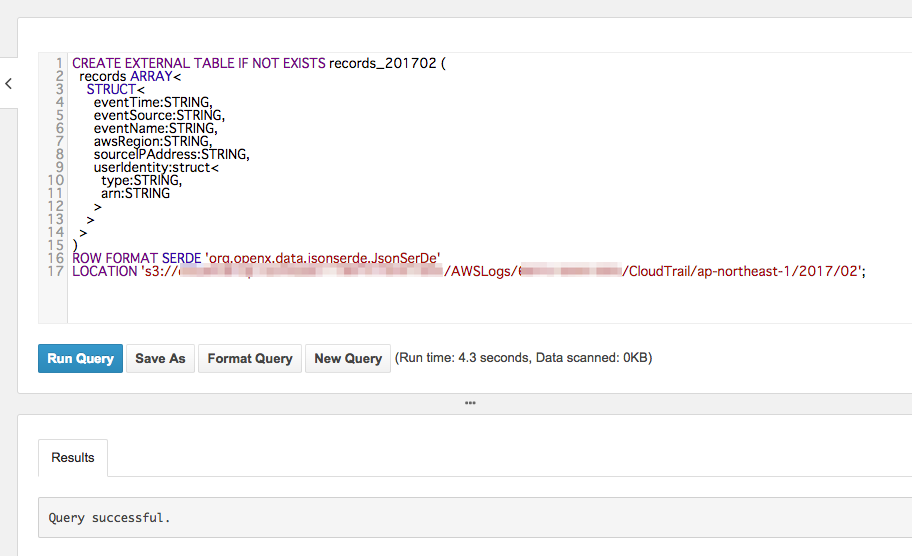Click the three-dot pane resize handle

click(x=470, y=403)
